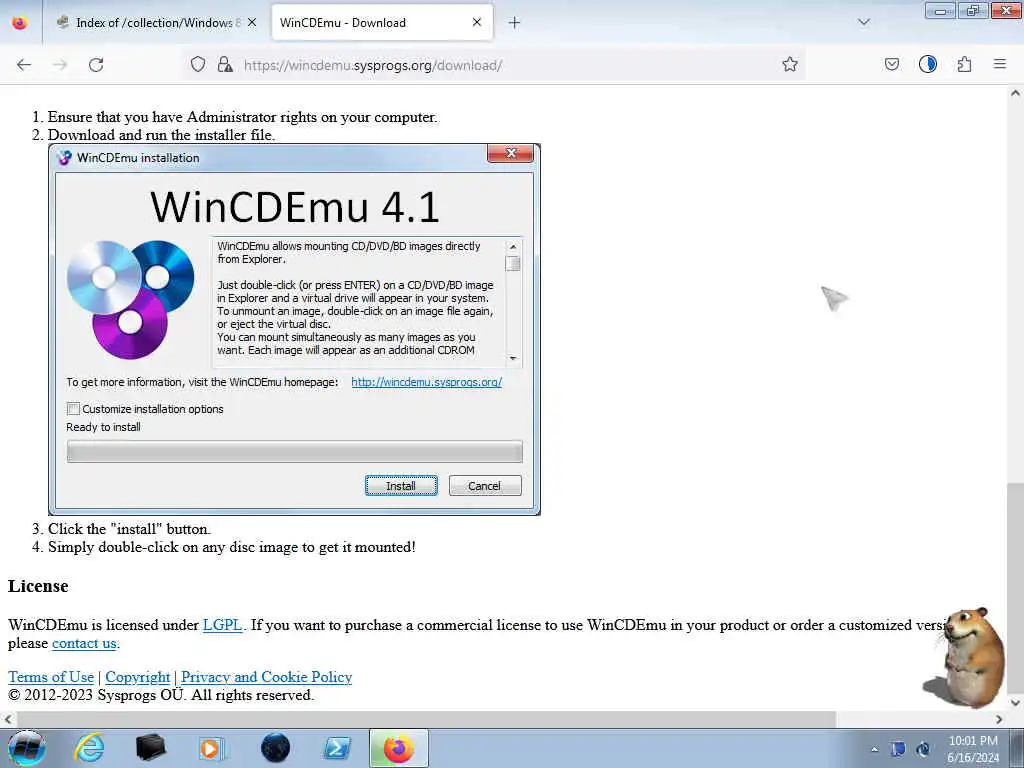Viewport: 1024px width, 768px height.
Task: Launch Internet Explorer from the taskbar
Action: [x=89, y=748]
